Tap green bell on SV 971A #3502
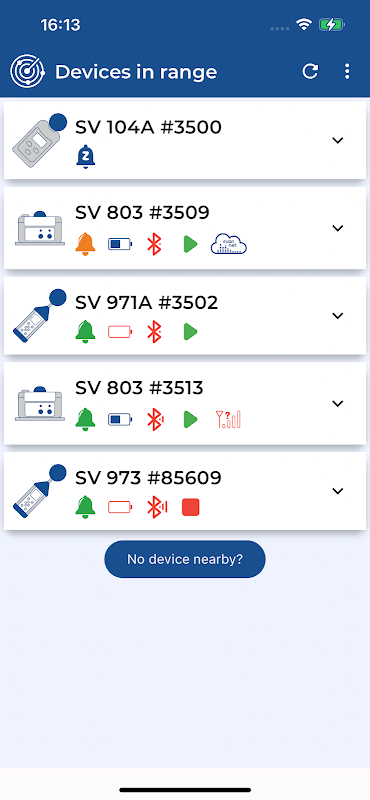Screen dimensions: 370x800 [86, 332]
